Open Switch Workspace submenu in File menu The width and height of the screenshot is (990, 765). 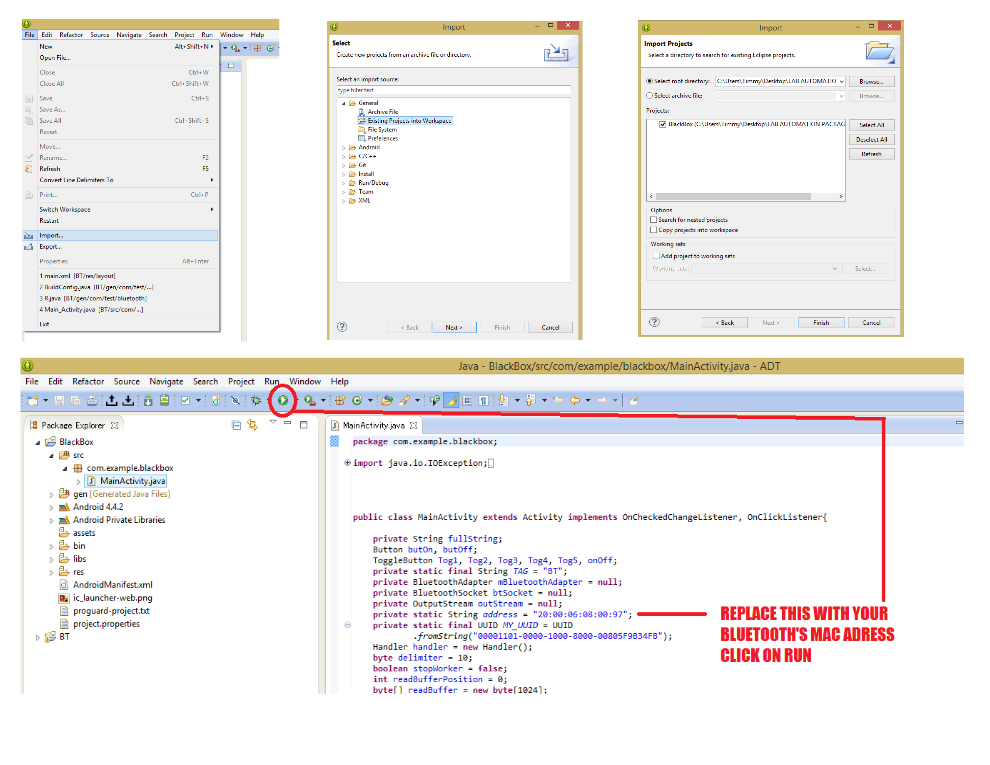(121, 210)
